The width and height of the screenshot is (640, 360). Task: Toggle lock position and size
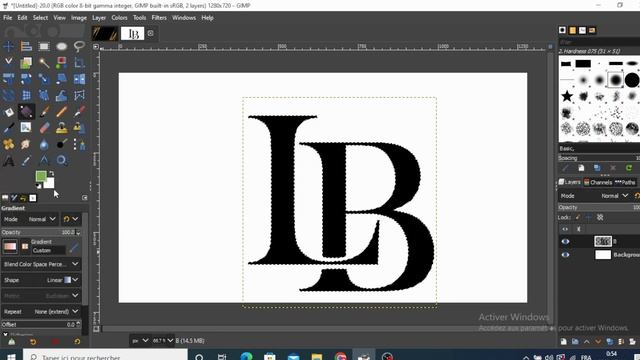point(589,218)
